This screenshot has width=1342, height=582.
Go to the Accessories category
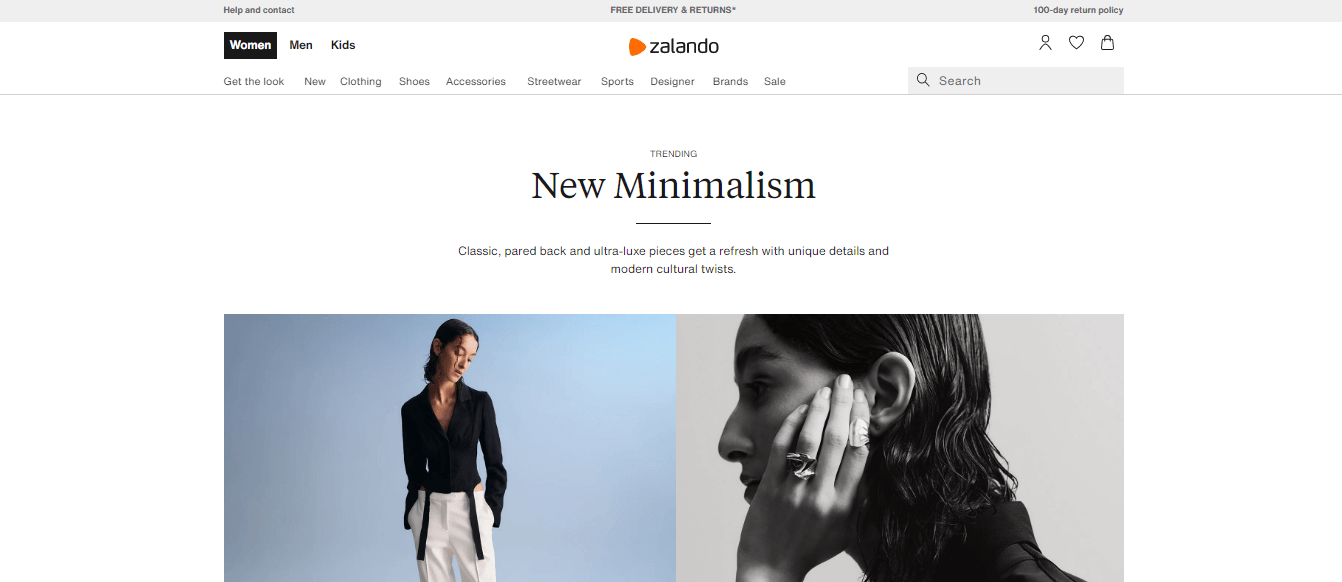tap(476, 82)
